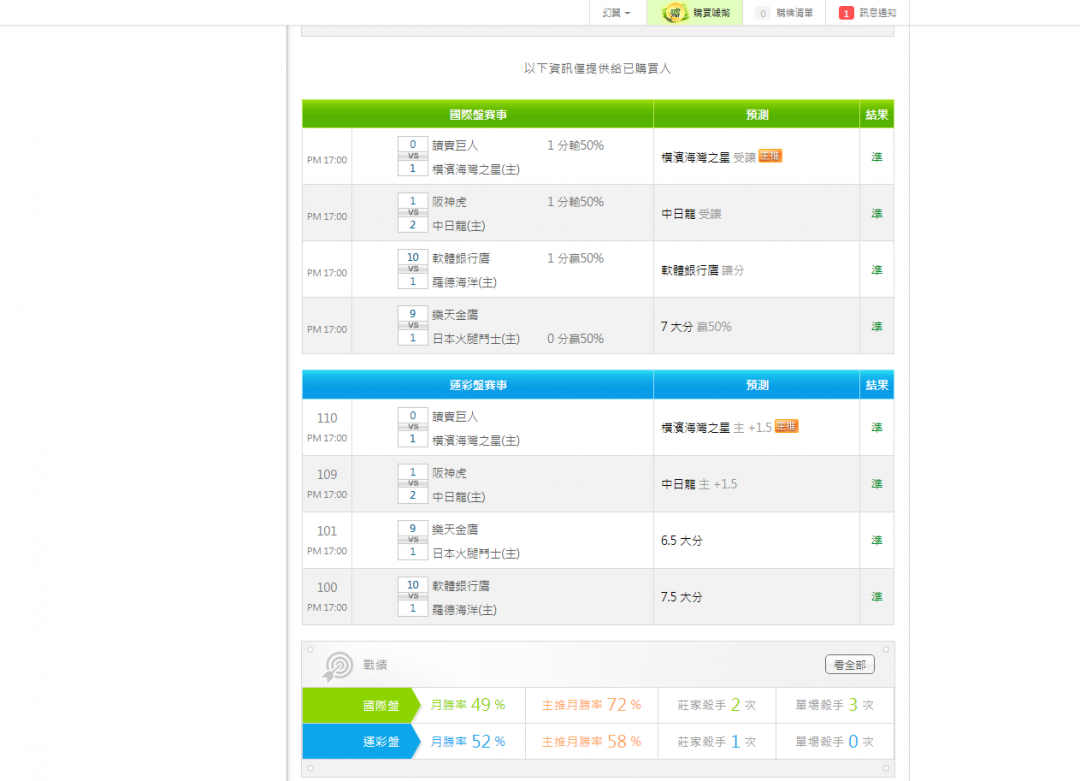Screen dimensions: 1080x781
Task: Click the 運彩盤賽事 table header
Action: click(x=478, y=385)
